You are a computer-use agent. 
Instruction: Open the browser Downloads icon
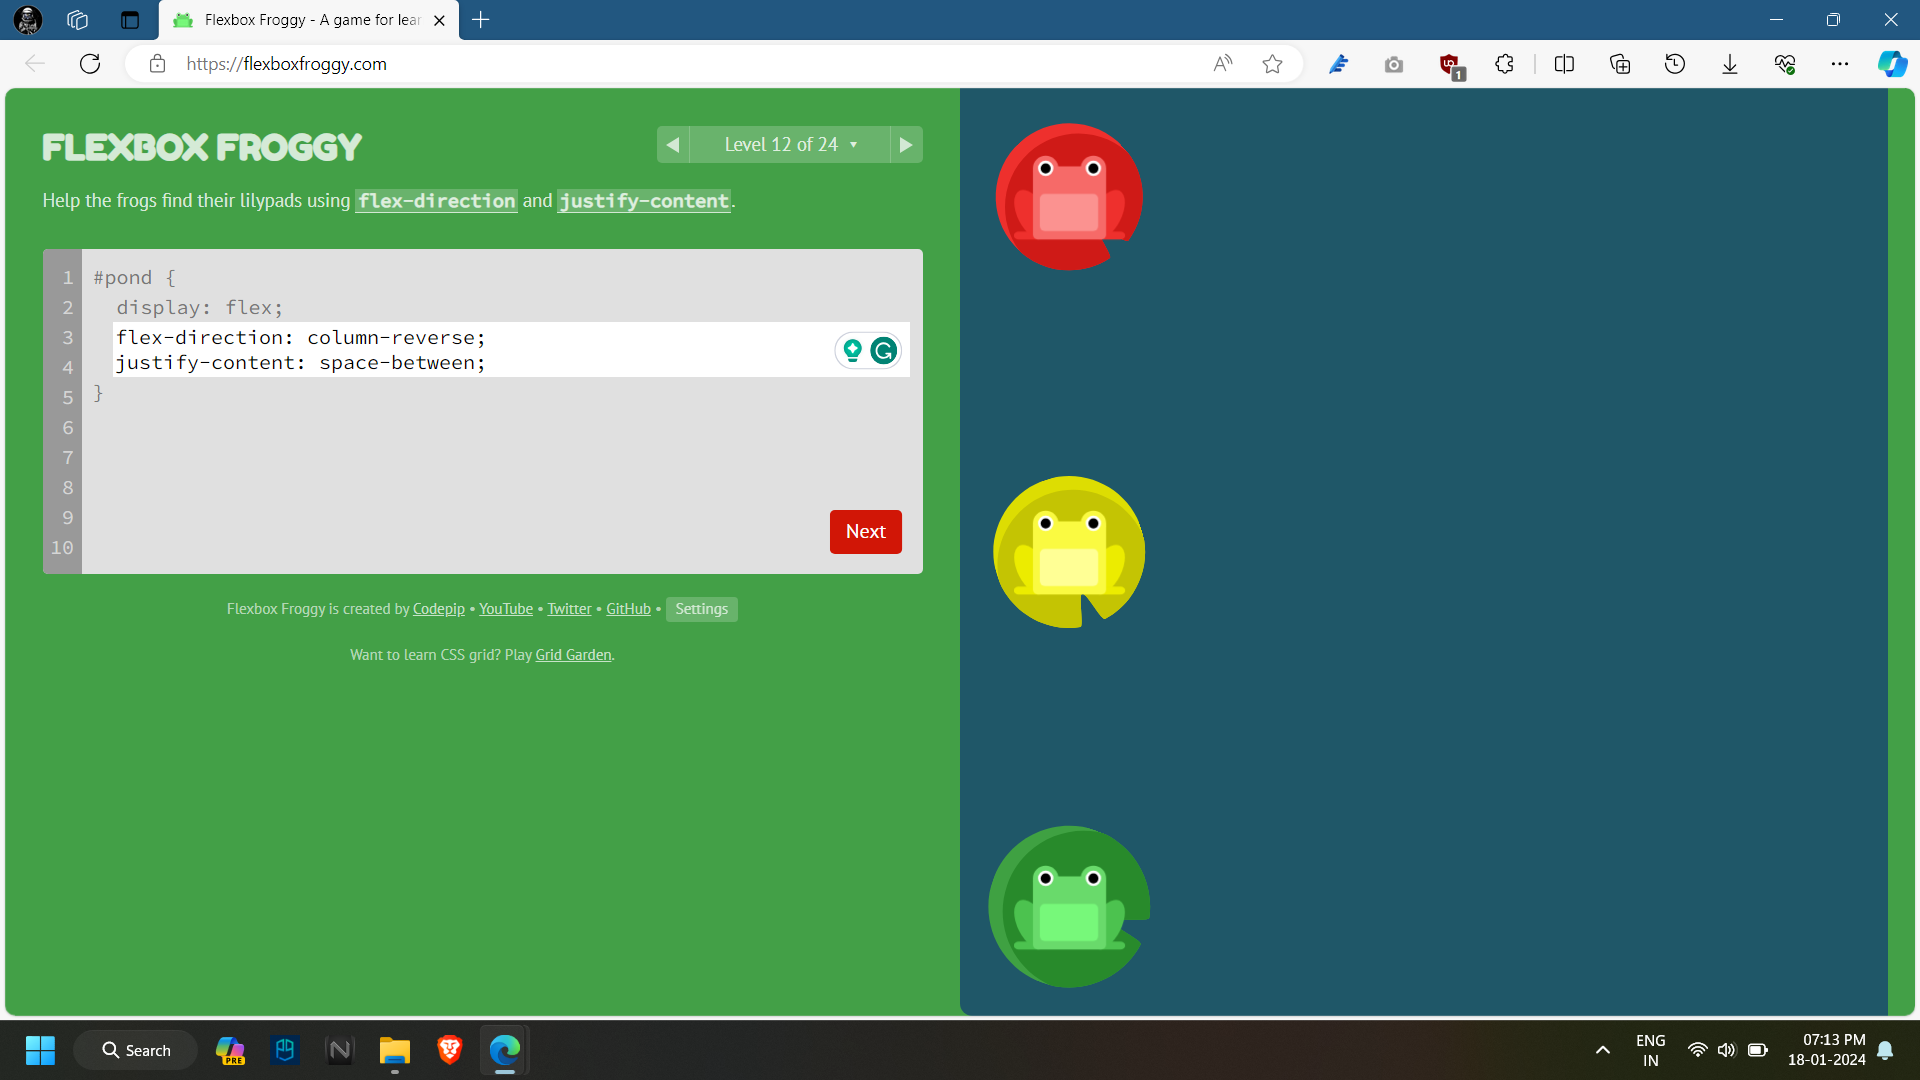[x=1730, y=64]
